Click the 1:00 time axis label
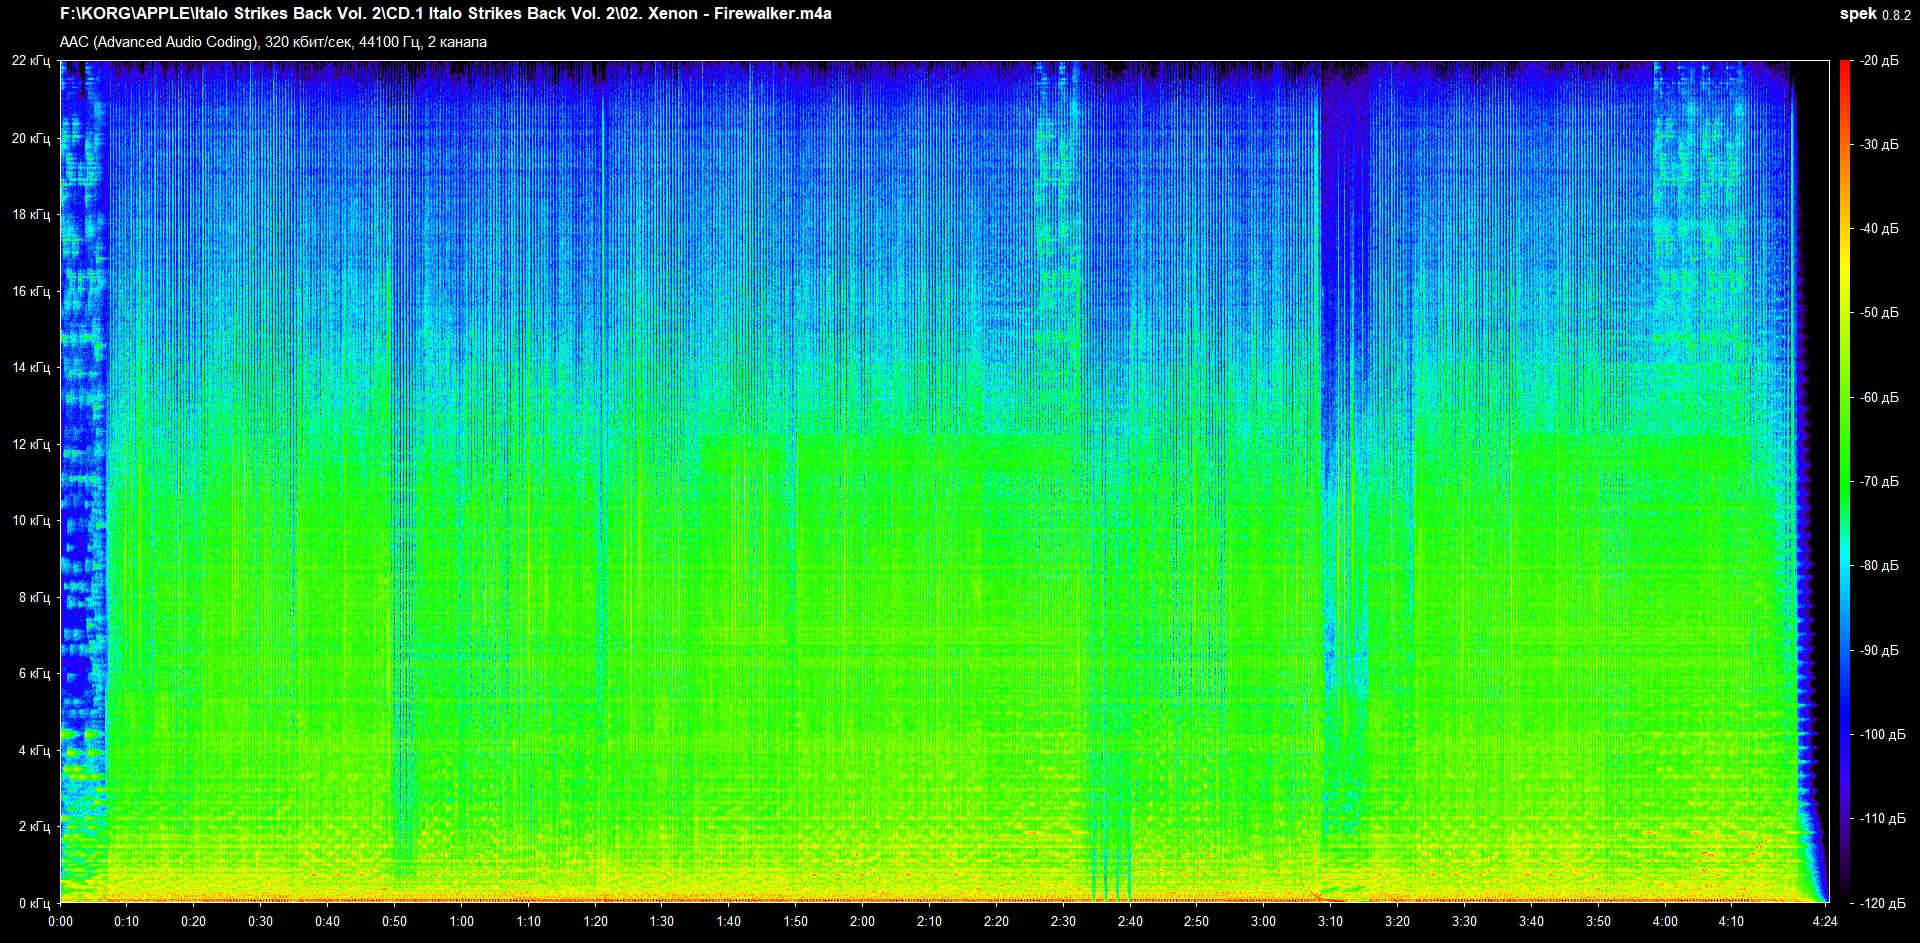The width and height of the screenshot is (1920, 943). [461, 921]
